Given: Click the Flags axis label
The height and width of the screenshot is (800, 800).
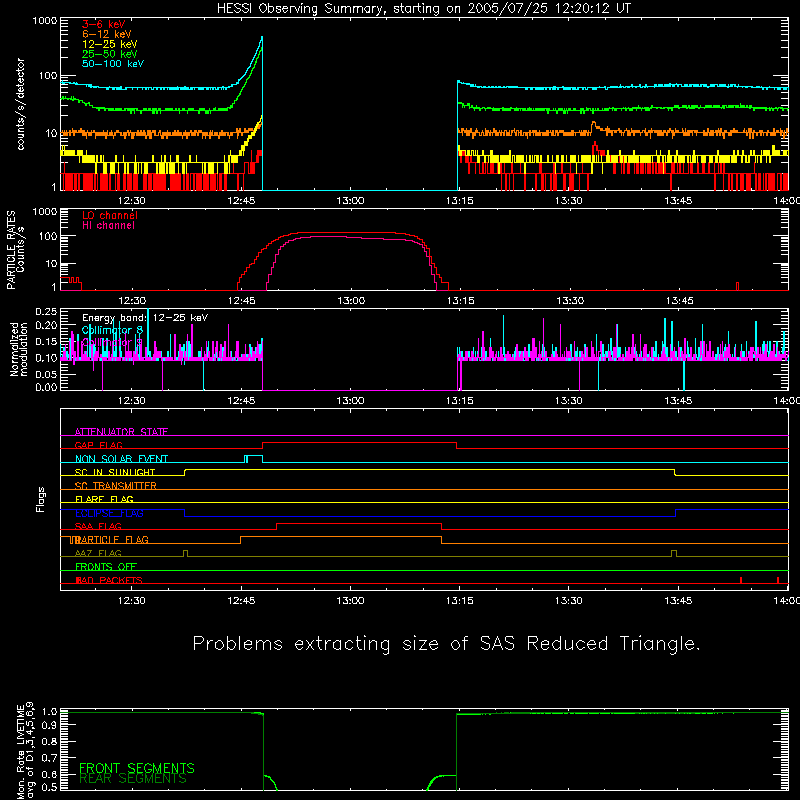Looking at the screenshot, I should (x=41, y=499).
